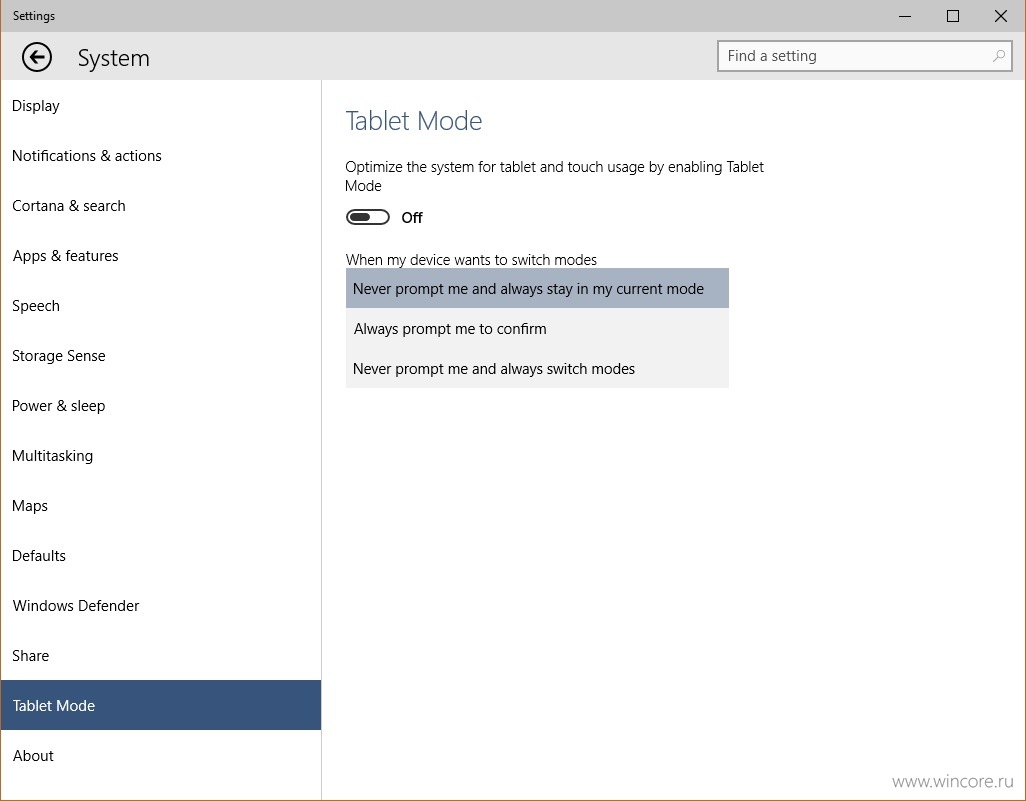The image size is (1026, 801).
Task: Open Storage Sense settings
Action: (x=161, y=356)
